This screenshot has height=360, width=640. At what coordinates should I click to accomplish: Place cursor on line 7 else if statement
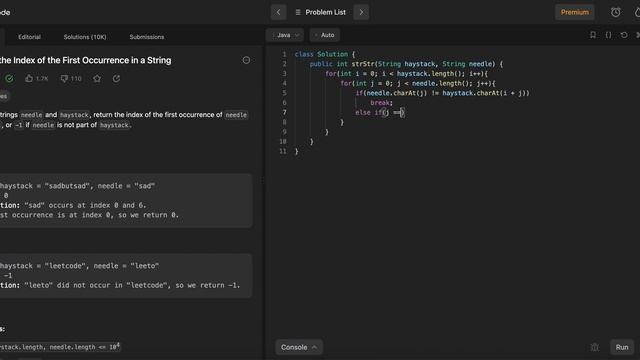pos(380,113)
